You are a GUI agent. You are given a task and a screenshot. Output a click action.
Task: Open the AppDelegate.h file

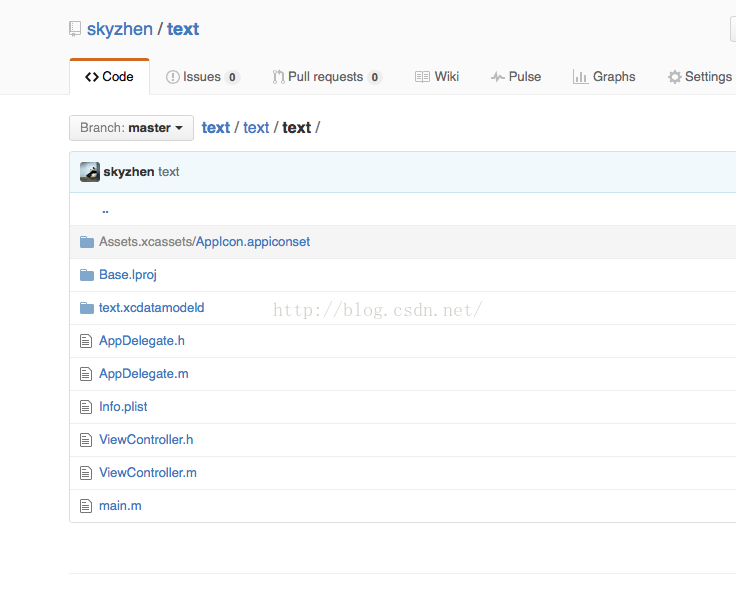pos(142,341)
